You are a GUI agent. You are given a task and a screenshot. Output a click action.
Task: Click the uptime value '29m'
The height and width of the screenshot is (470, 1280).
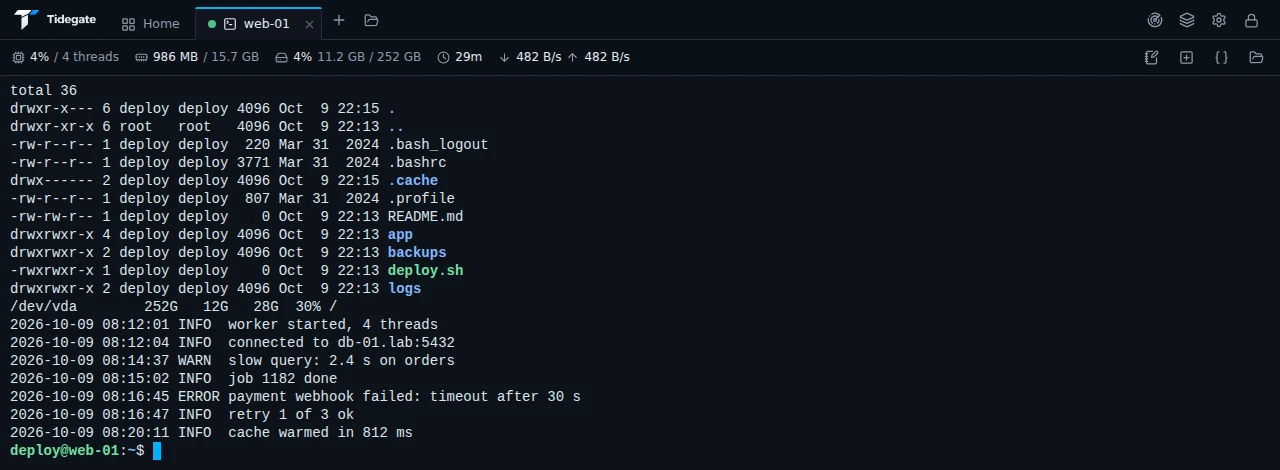point(468,57)
